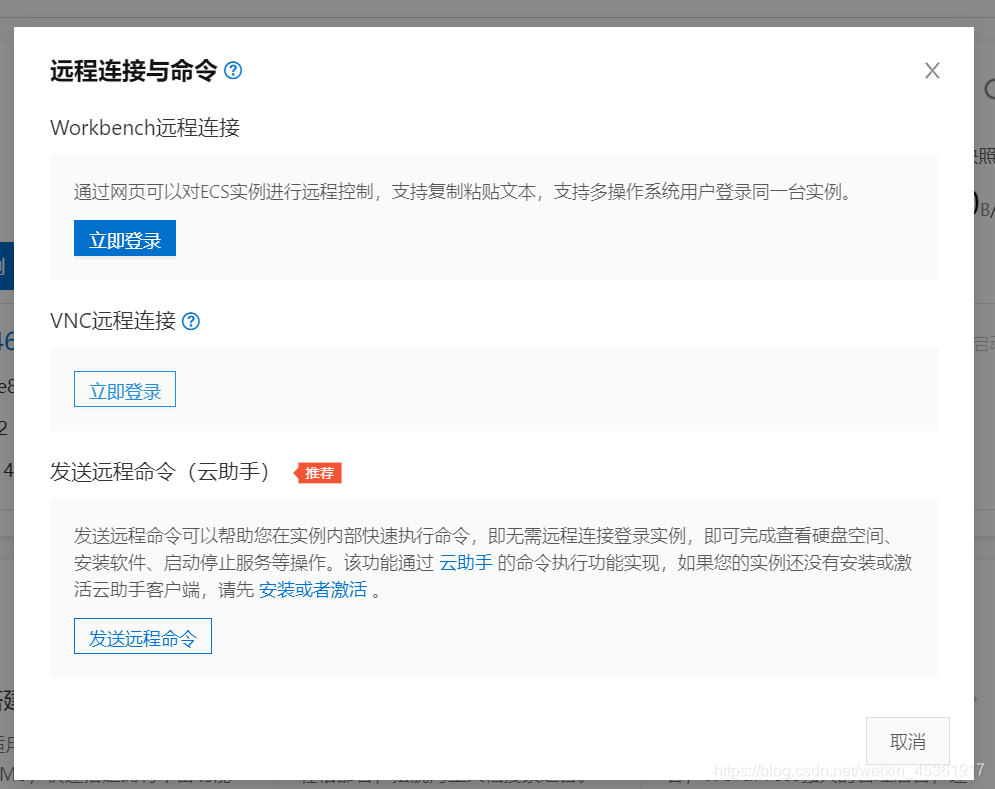The height and width of the screenshot is (789, 995).
Task: Open the 云助手 link
Action: pos(466,563)
